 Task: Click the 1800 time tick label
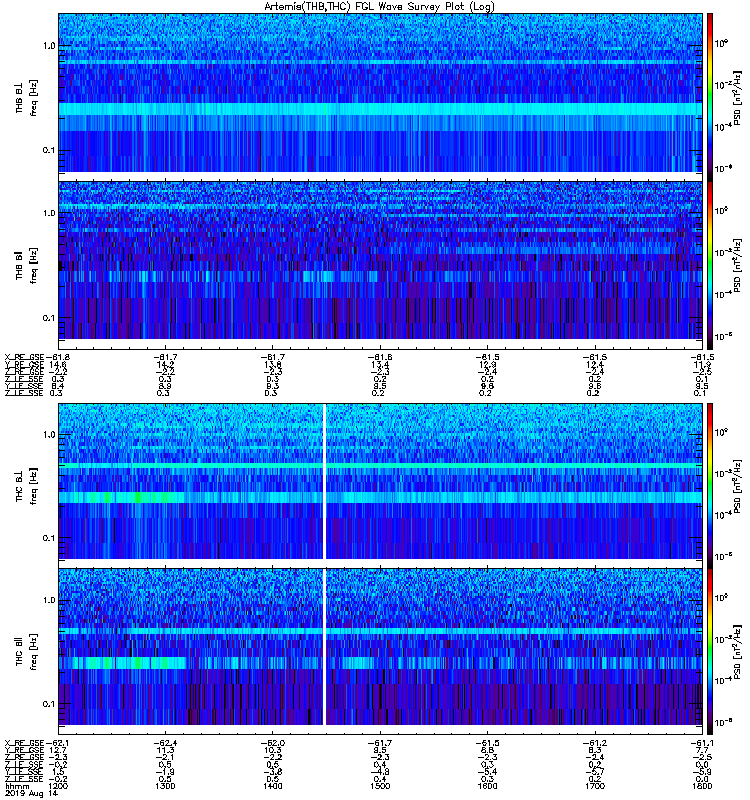pyautogui.click(x=702, y=786)
